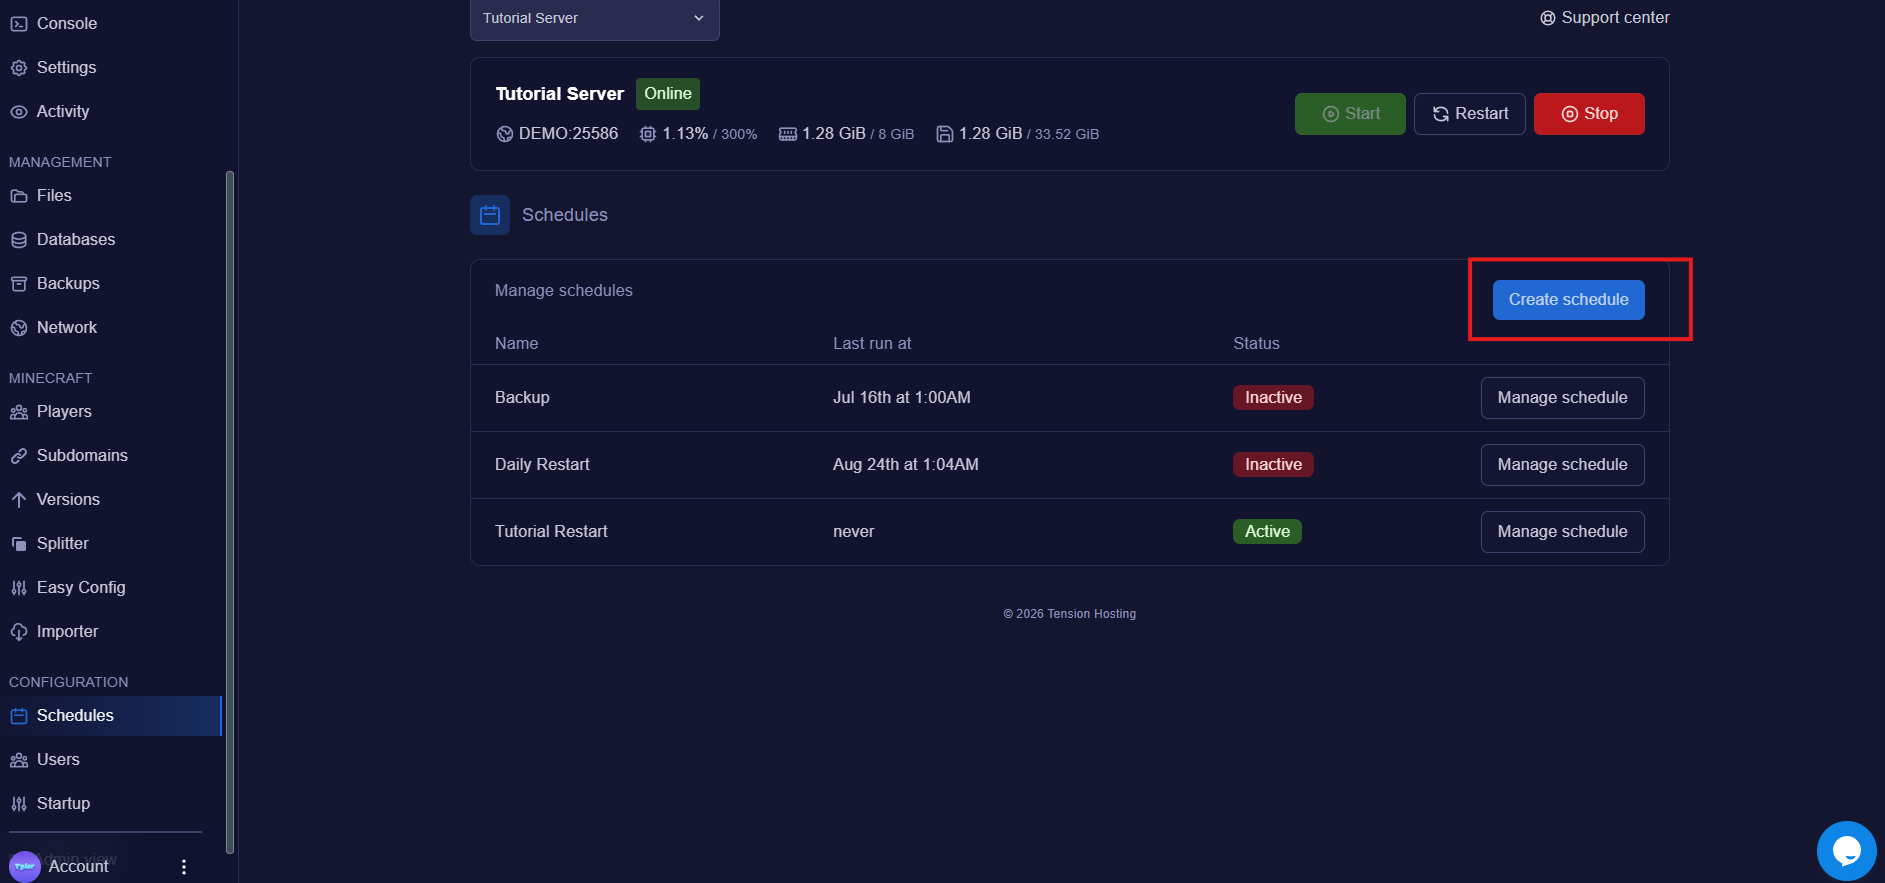Click the Active status badge
This screenshot has height=883, width=1885.
coord(1267,532)
